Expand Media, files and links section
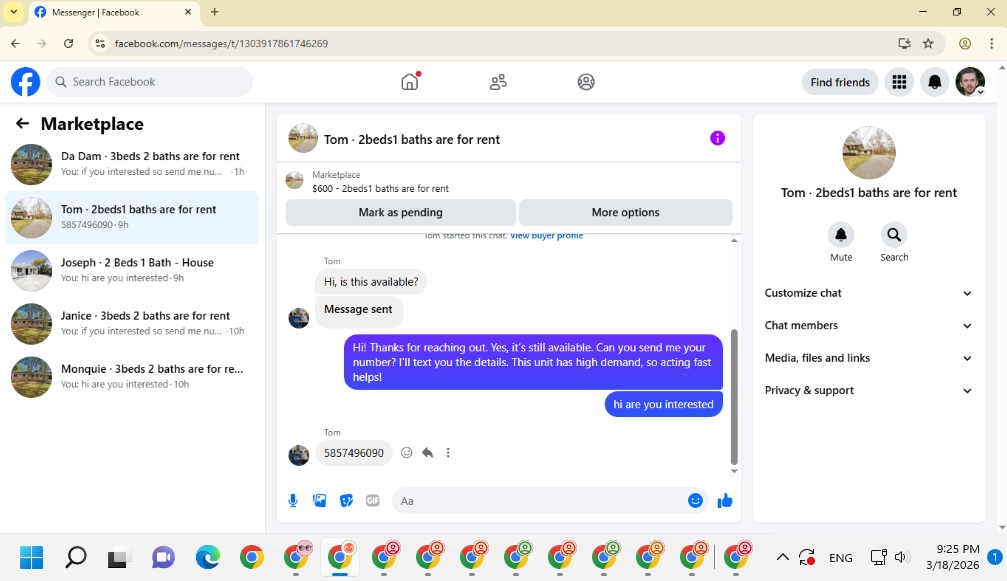 pyautogui.click(x=868, y=358)
